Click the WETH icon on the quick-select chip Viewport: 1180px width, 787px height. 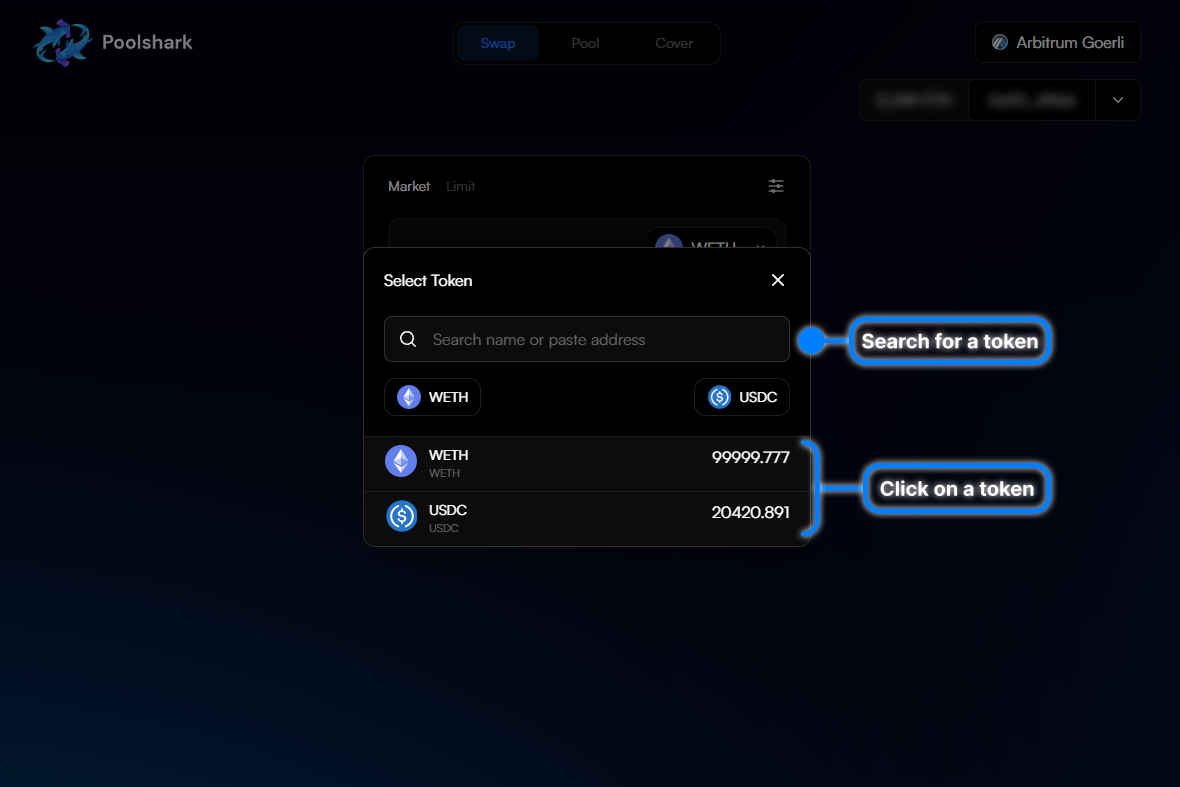[x=407, y=397]
